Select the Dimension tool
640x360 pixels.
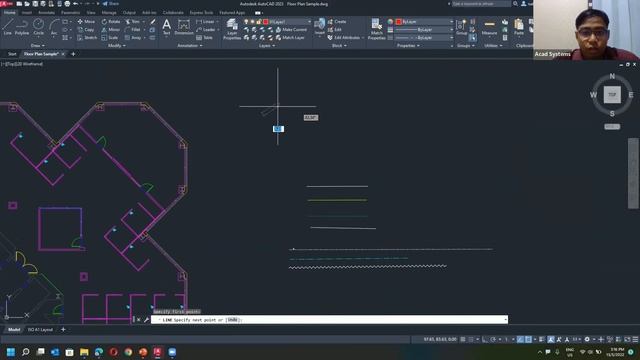point(184,27)
